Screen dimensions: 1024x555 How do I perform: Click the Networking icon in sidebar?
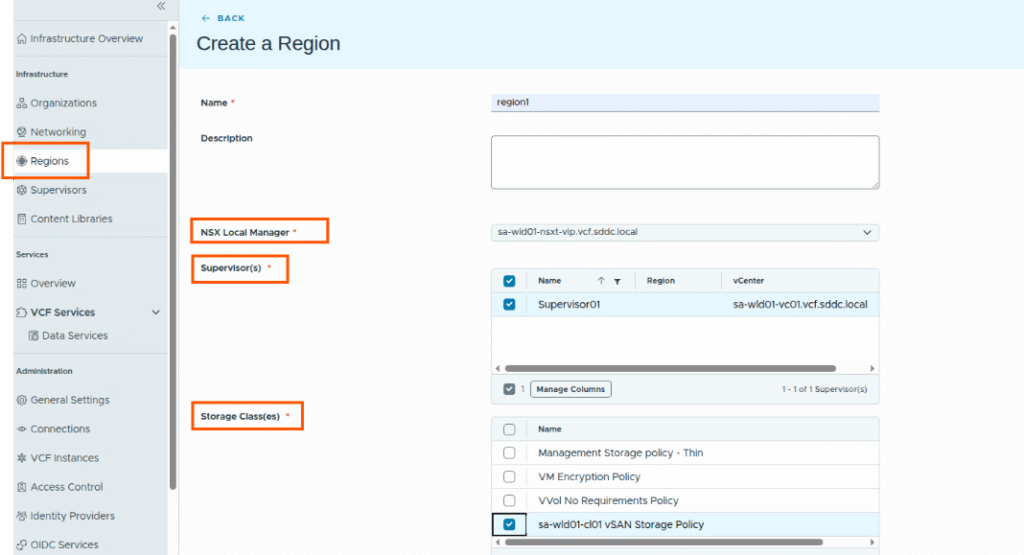22,132
